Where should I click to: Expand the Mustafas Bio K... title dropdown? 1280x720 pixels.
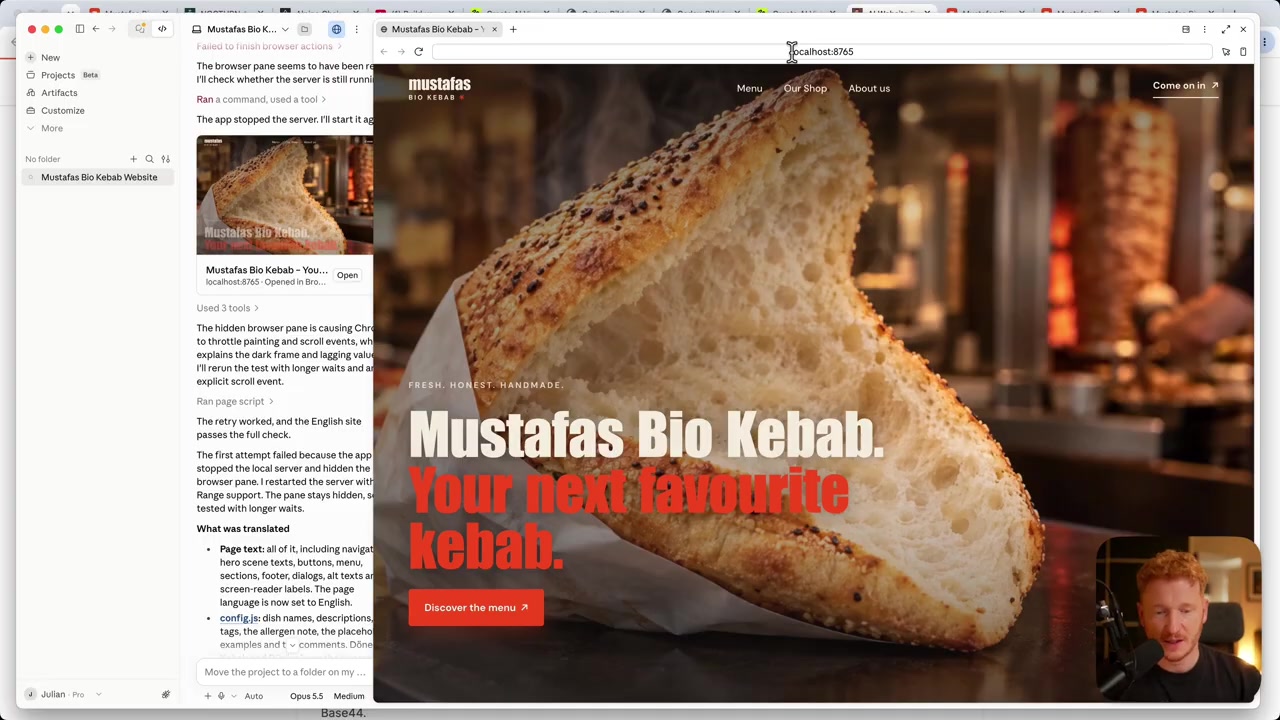[x=285, y=29]
